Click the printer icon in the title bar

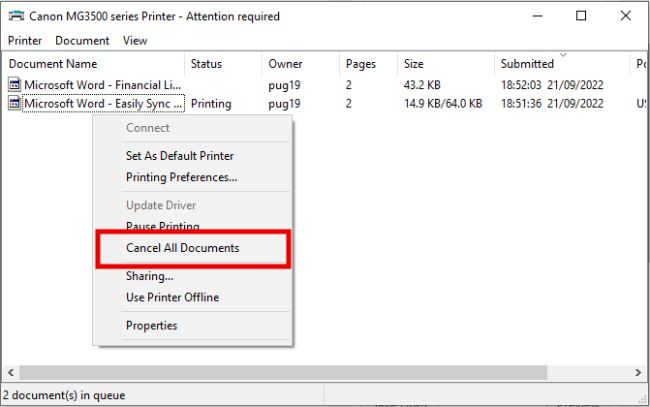click(x=17, y=16)
